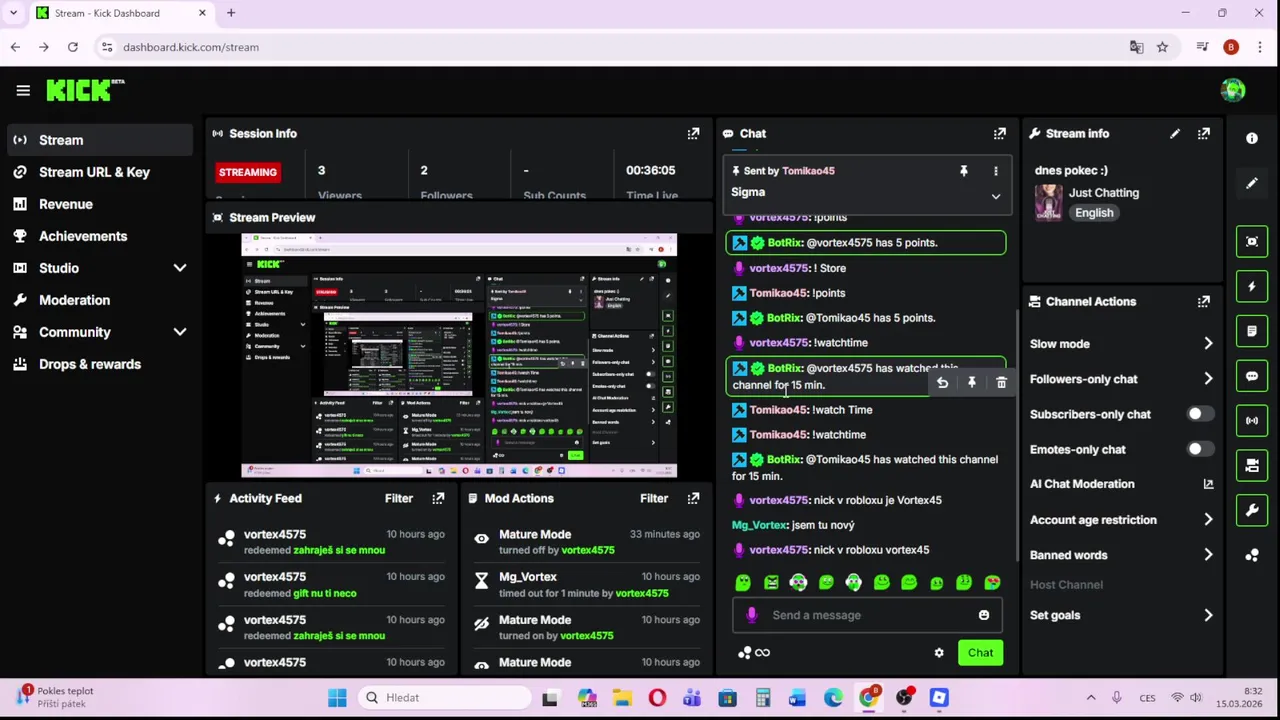Image resolution: width=1280 pixels, height=720 pixels.
Task: Pop out the Stream info panel
Action: click(x=1204, y=133)
